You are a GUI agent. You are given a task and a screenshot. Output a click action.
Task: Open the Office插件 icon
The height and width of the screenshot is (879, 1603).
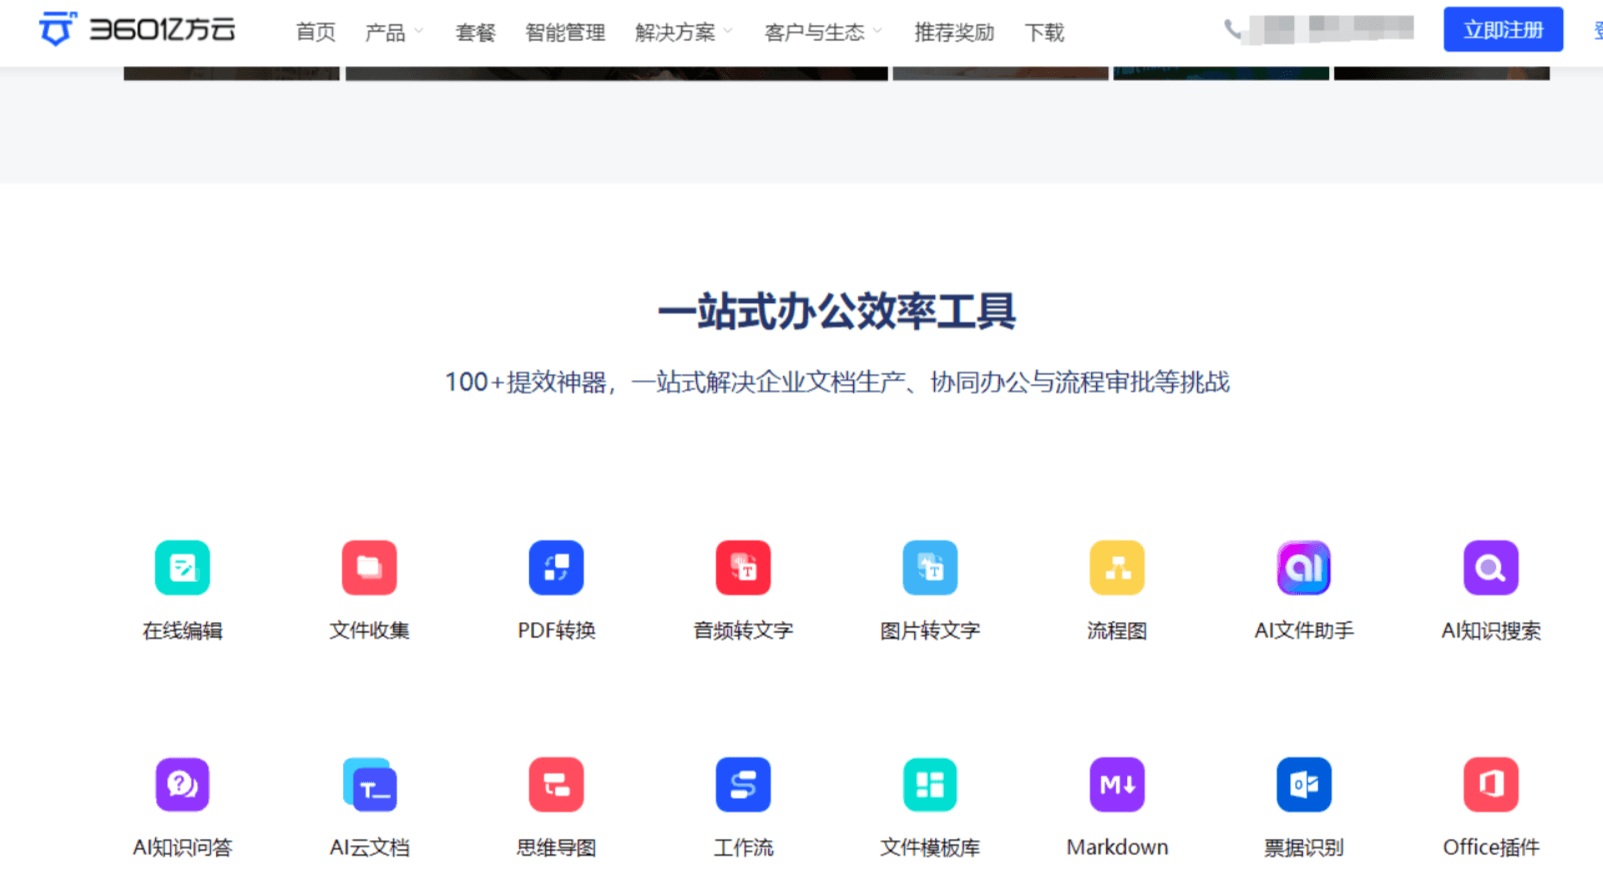(1491, 785)
